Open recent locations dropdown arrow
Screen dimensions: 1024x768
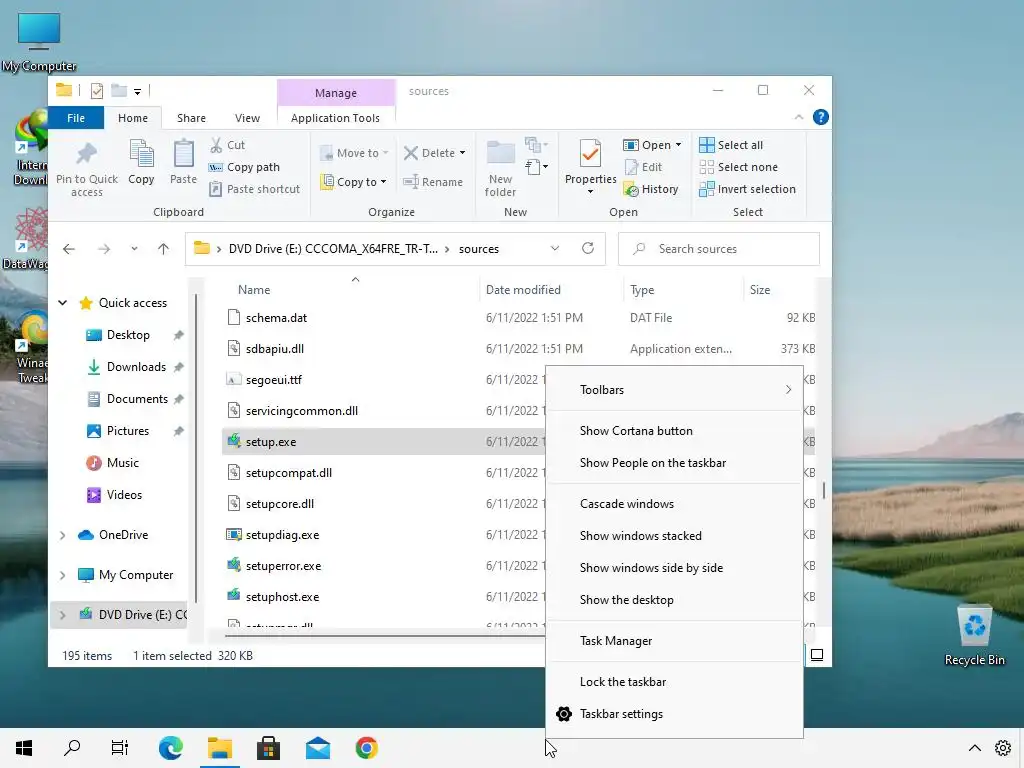(134, 249)
